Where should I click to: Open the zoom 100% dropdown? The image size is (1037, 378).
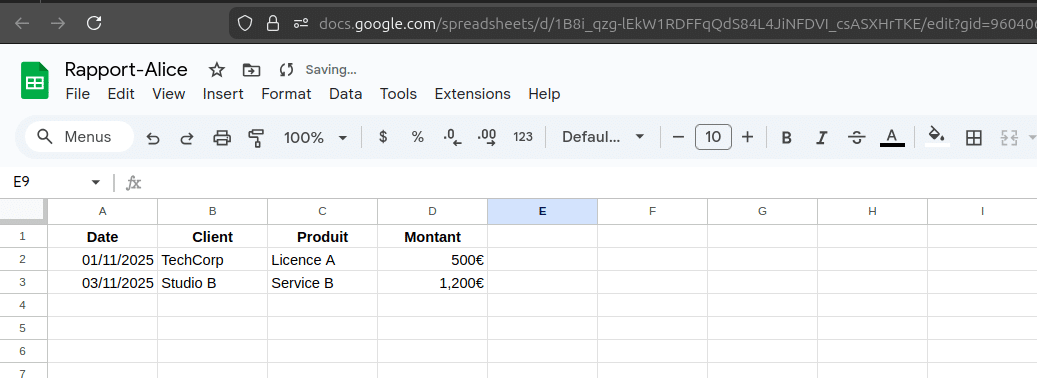pos(315,137)
